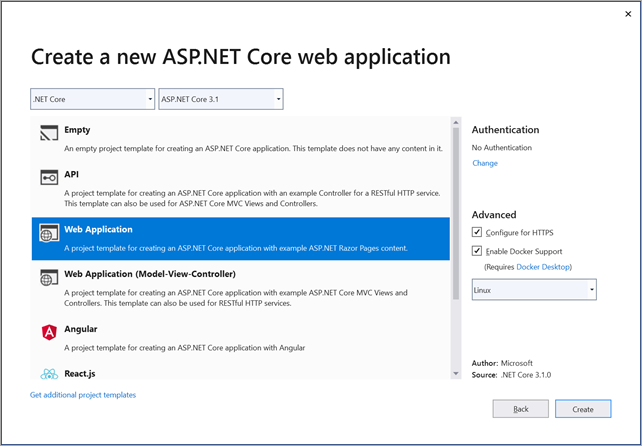Select the Empty template icon

tap(49, 133)
